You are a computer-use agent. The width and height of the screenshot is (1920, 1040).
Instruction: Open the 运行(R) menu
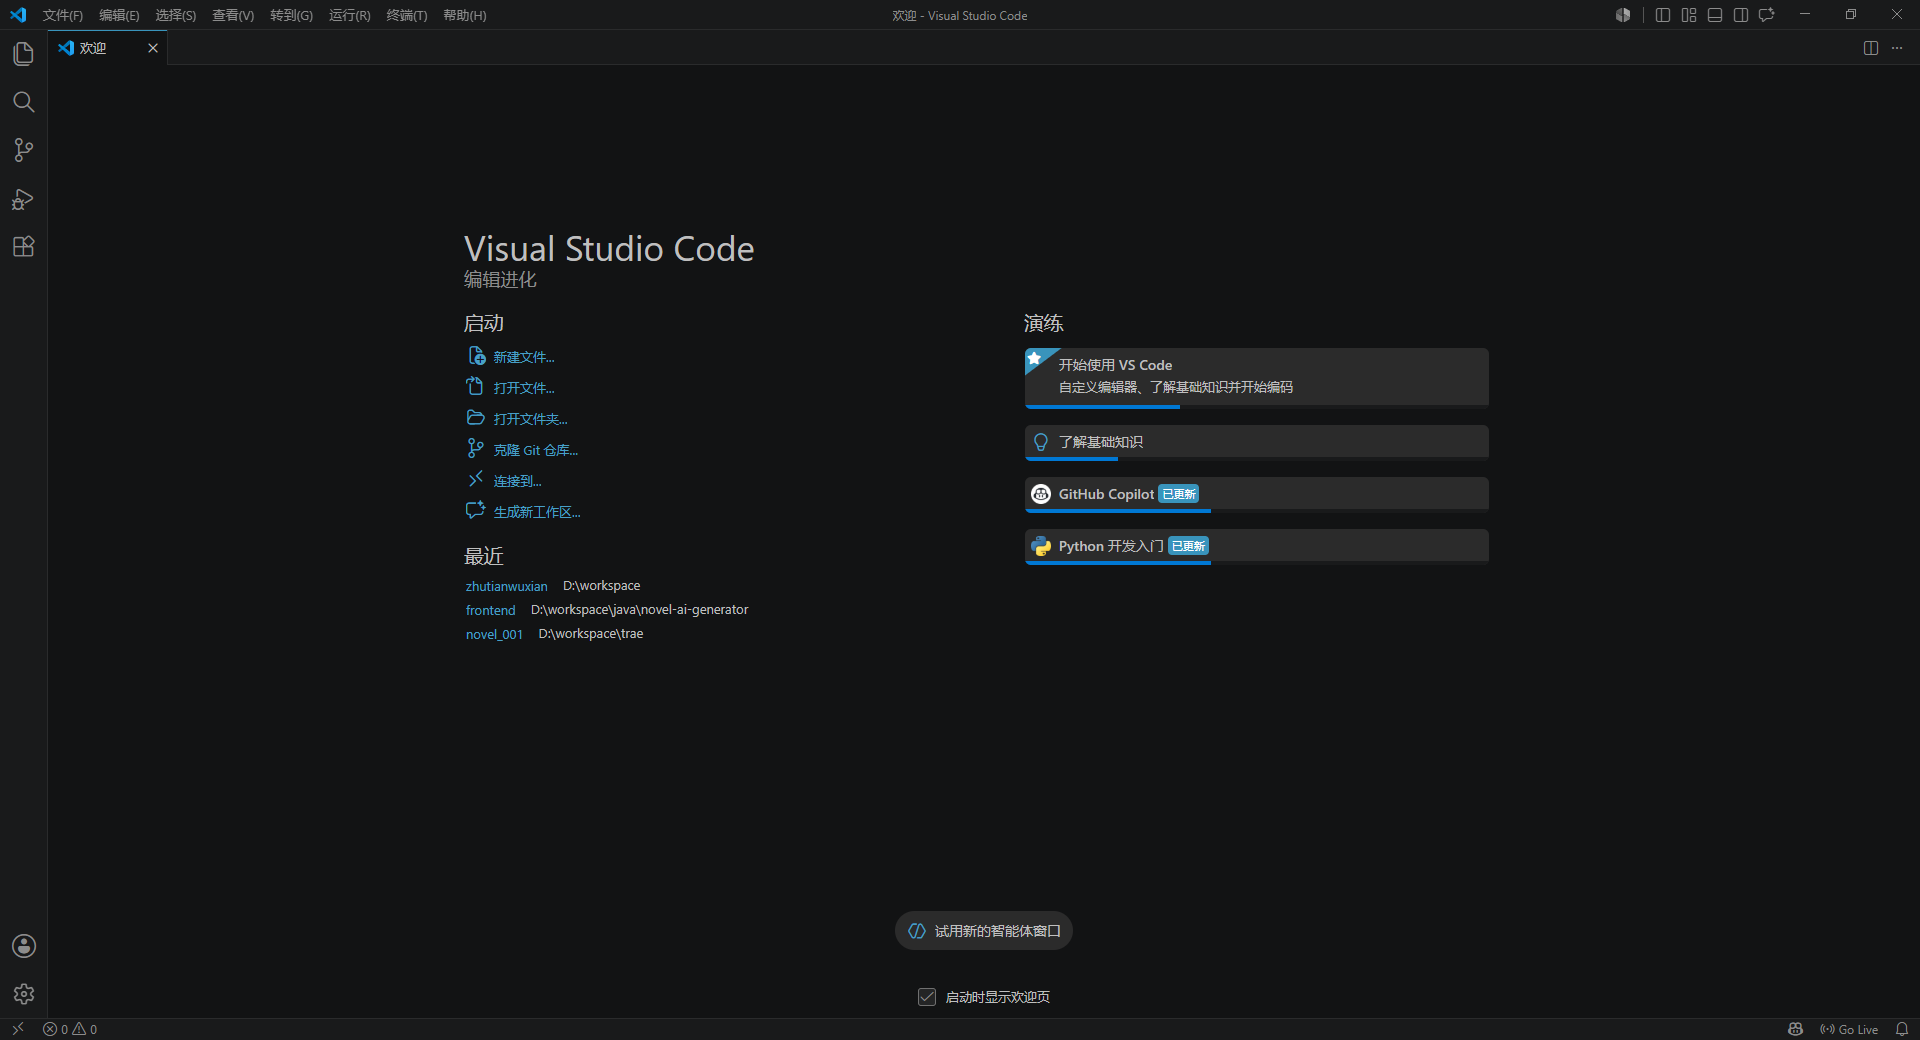click(350, 15)
